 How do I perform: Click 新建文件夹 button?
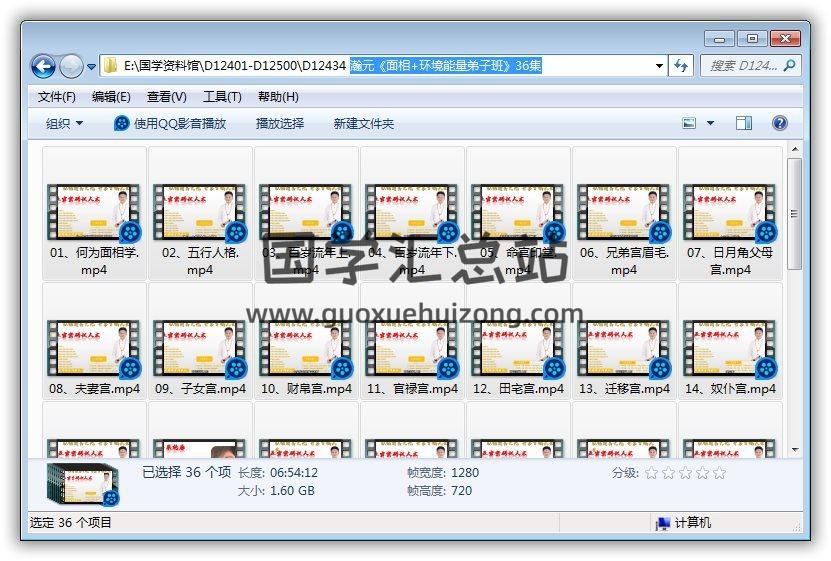pyautogui.click(x=364, y=123)
